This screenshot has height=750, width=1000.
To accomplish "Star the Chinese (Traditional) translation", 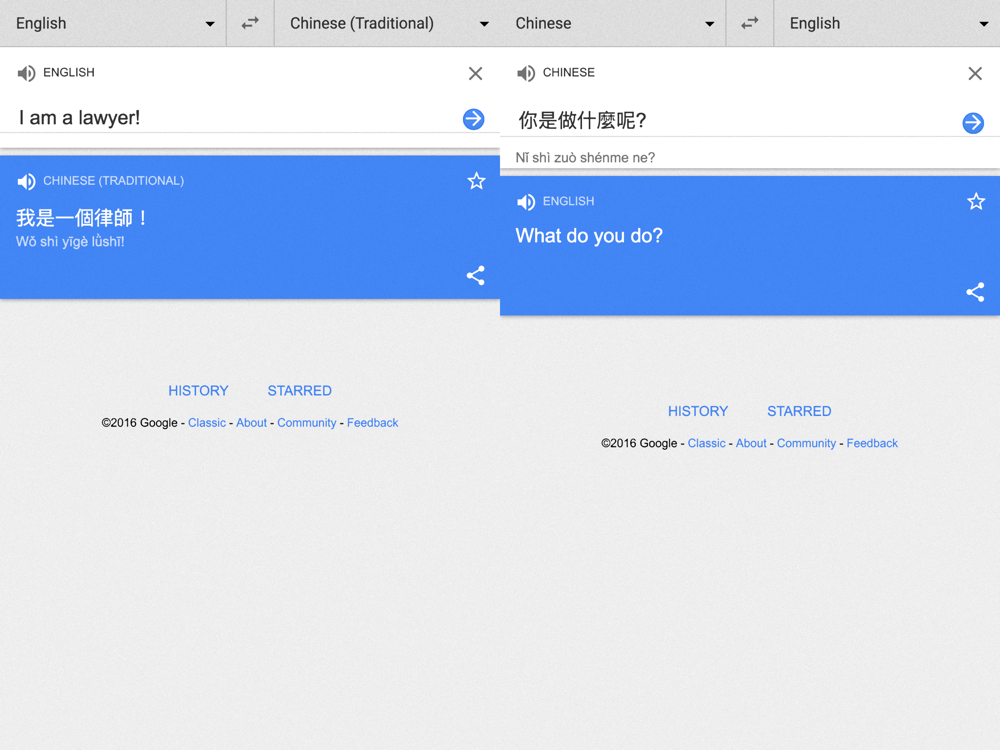I will (476, 181).
